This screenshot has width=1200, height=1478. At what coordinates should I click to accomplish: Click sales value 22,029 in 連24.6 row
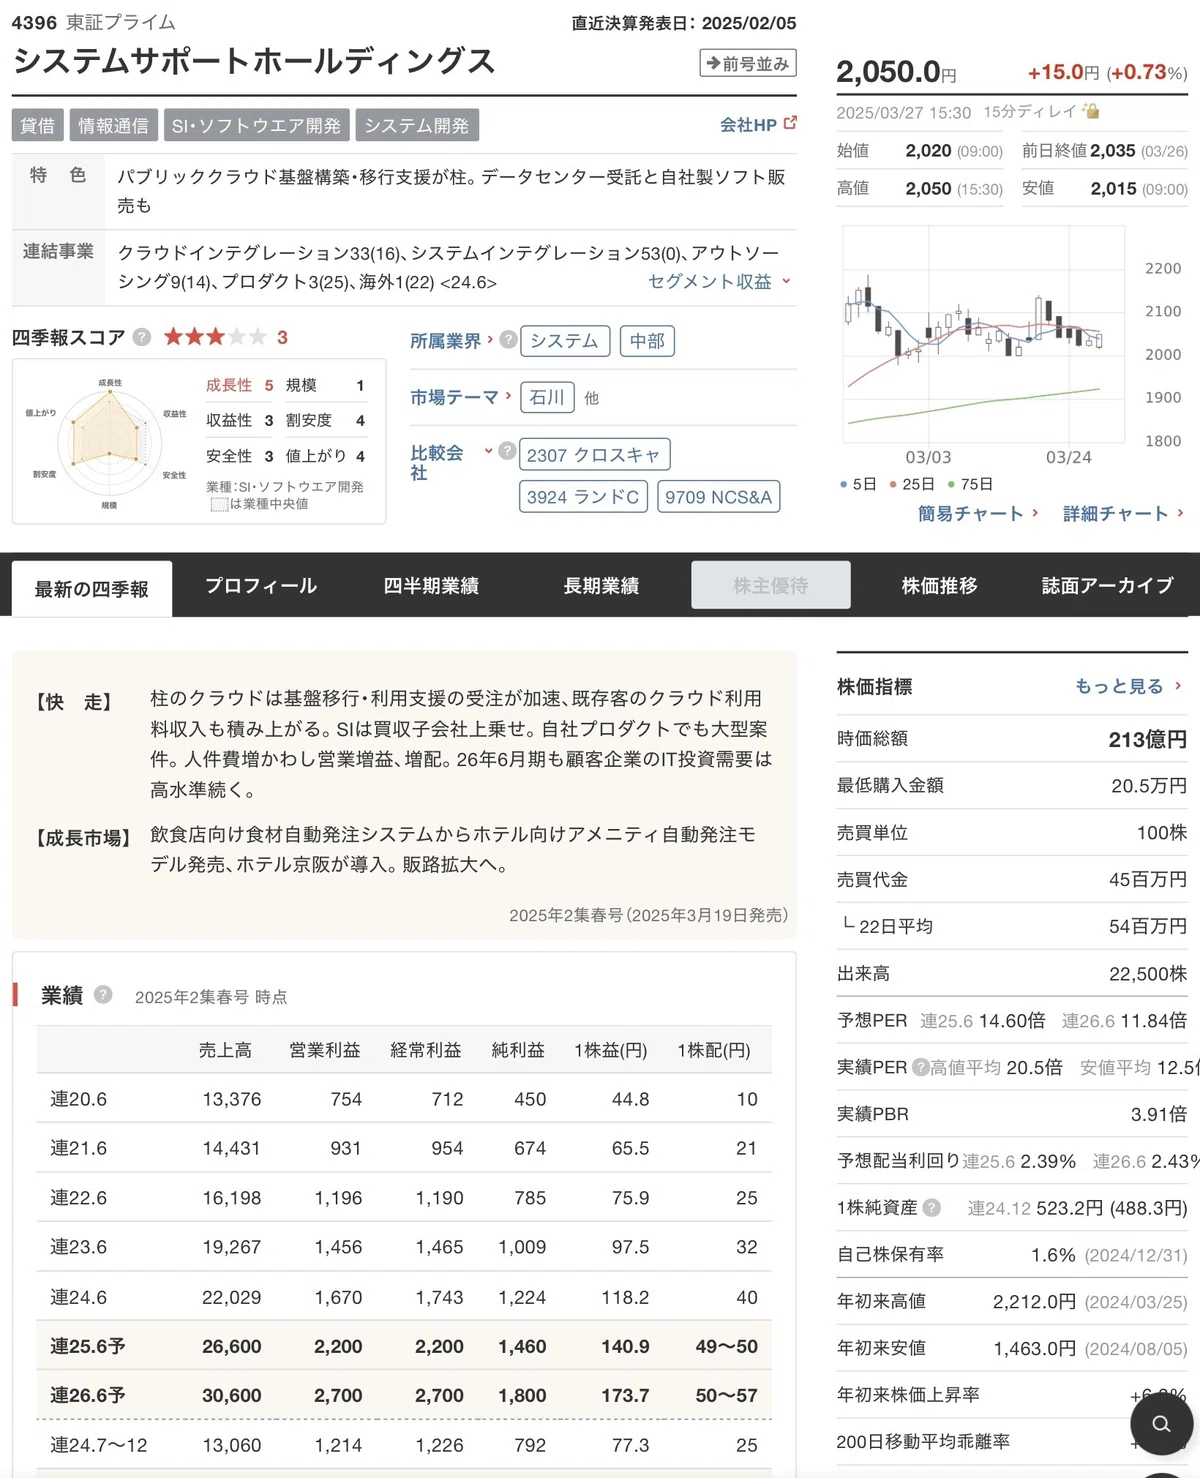point(232,1297)
